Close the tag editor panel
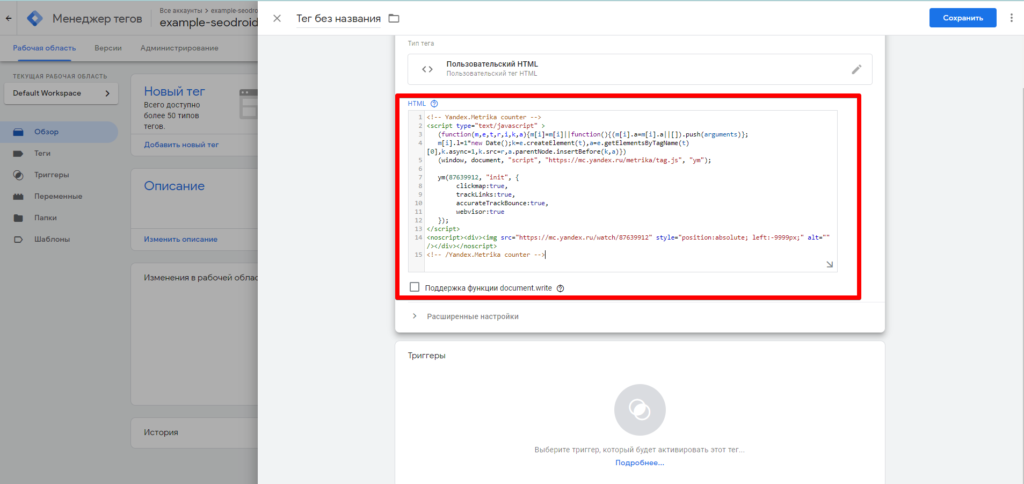 coord(277,18)
